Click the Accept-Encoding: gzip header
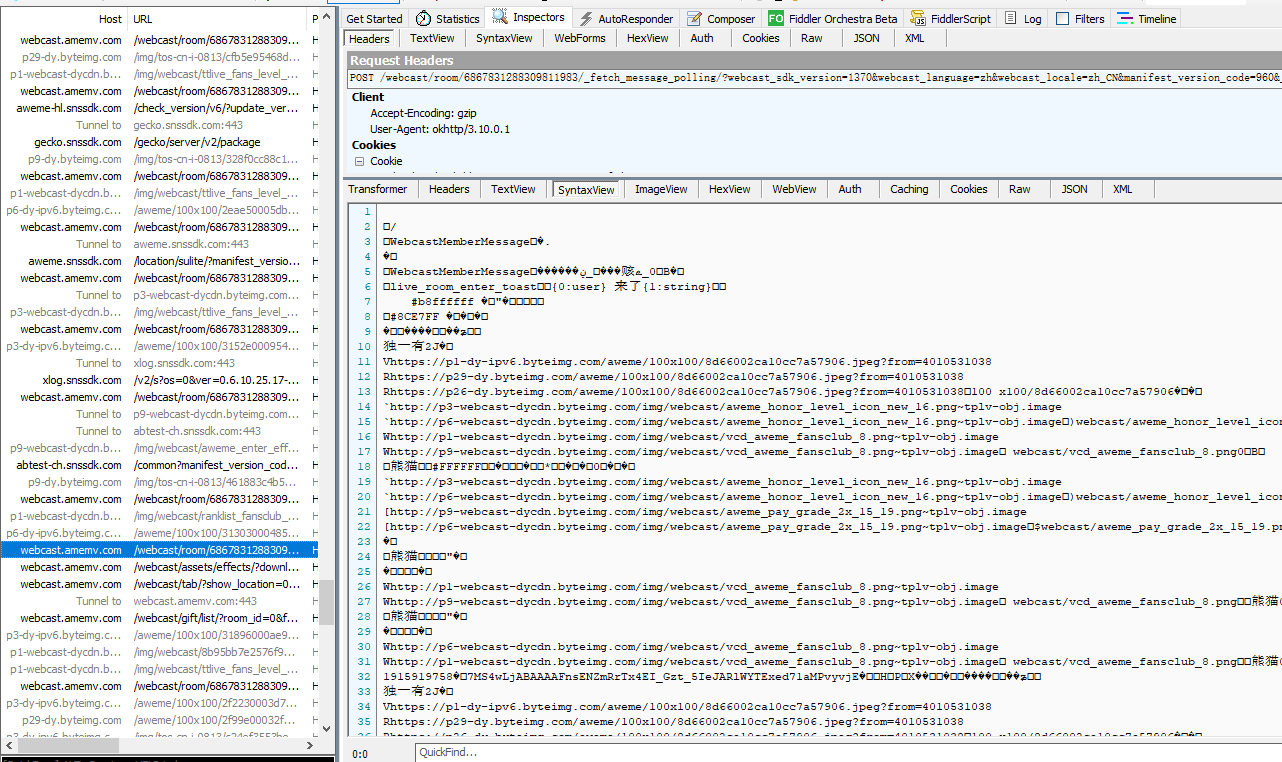The height and width of the screenshot is (762, 1282). pos(423,114)
